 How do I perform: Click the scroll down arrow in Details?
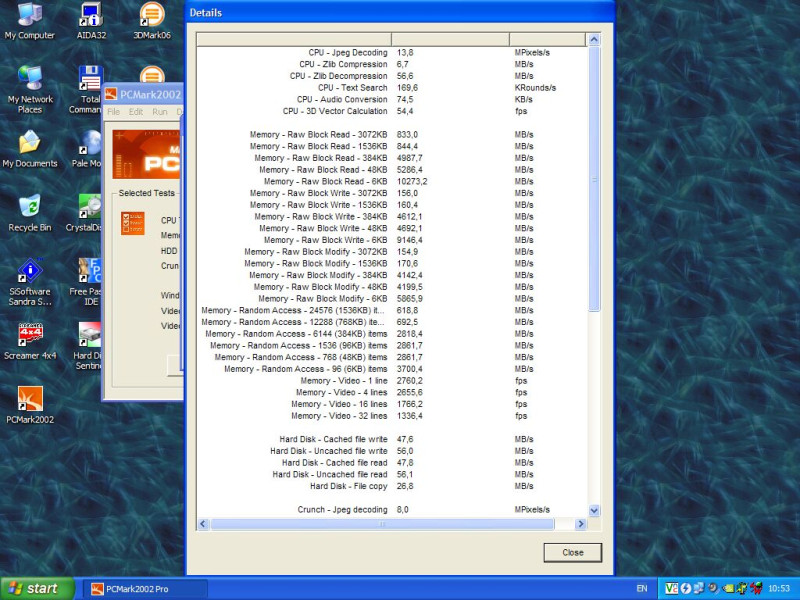[x=594, y=510]
